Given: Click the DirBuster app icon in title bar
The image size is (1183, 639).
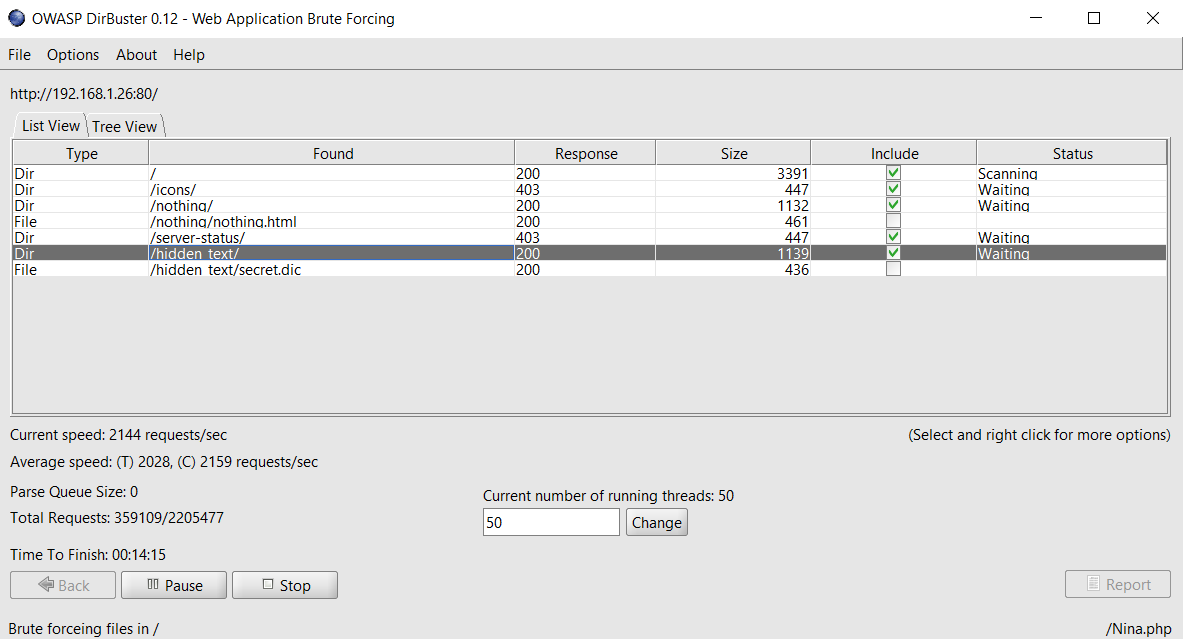Looking at the screenshot, I should [x=17, y=19].
